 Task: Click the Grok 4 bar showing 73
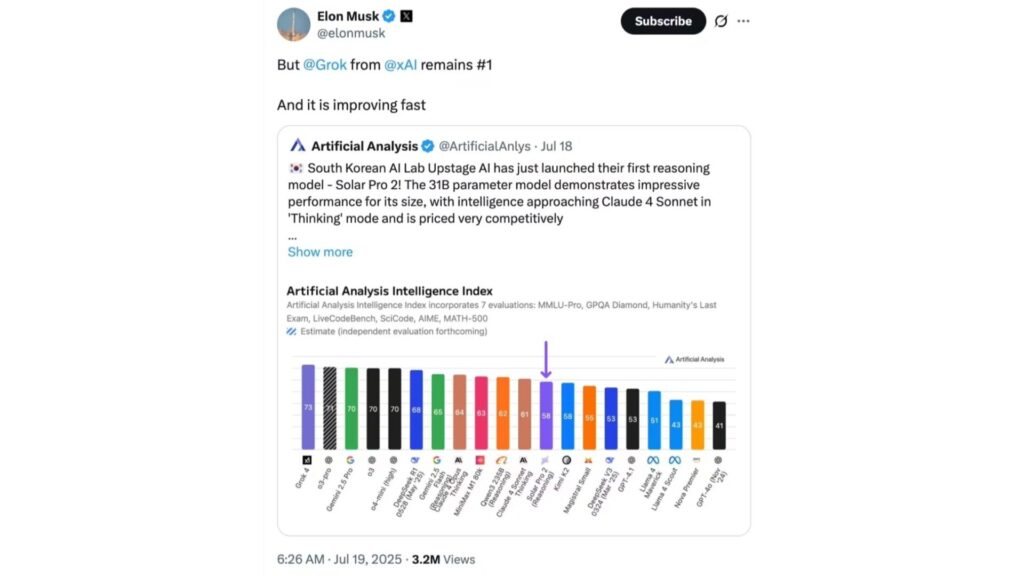click(x=308, y=406)
